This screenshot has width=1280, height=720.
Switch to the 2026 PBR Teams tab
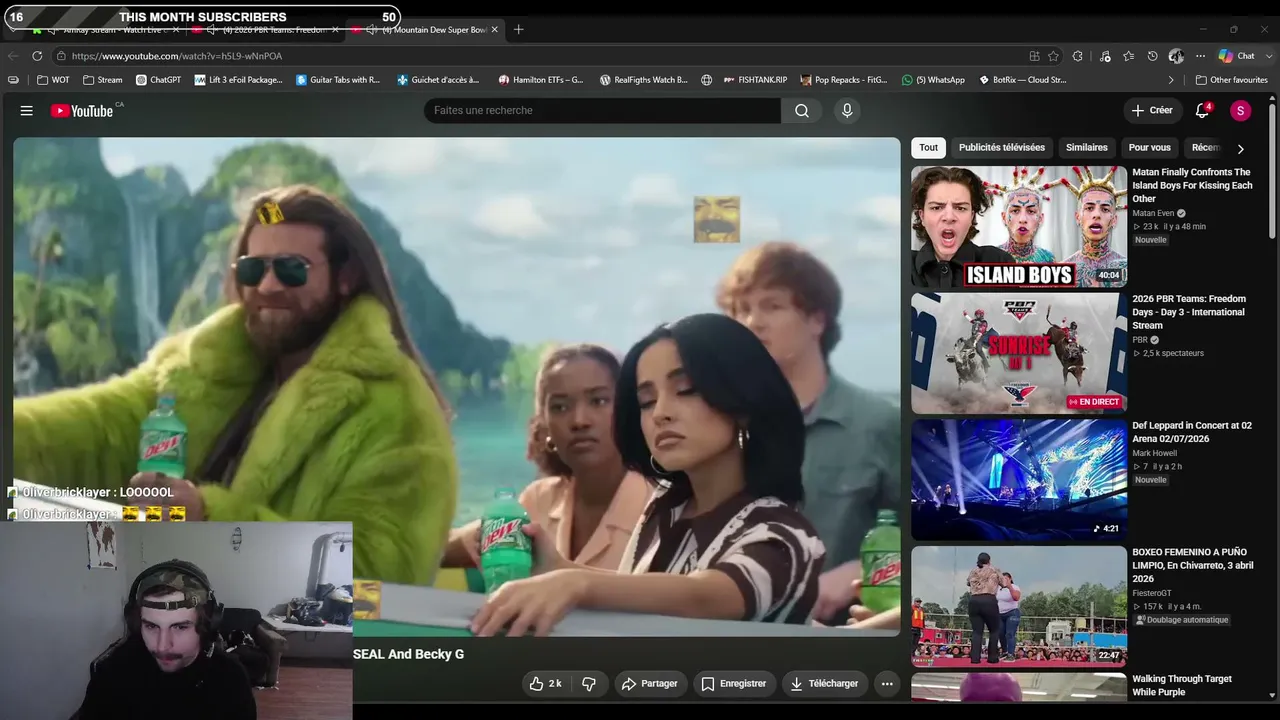(x=267, y=30)
